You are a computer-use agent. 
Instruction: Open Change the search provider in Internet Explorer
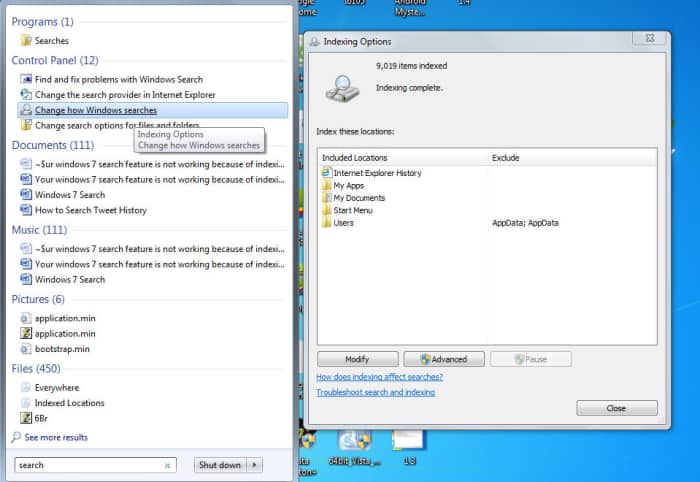click(x=125, y=95)
